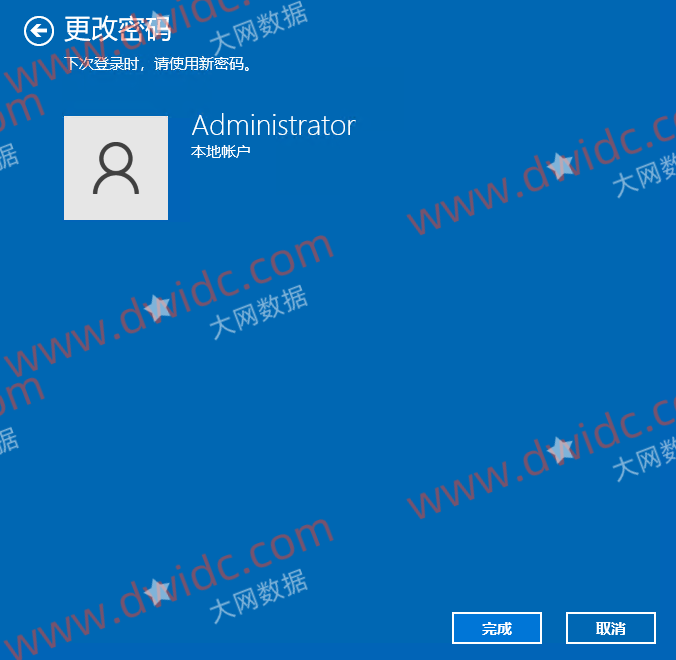Dismiss the change password page via 取消
676x660 pixels.
pos(611,628)
